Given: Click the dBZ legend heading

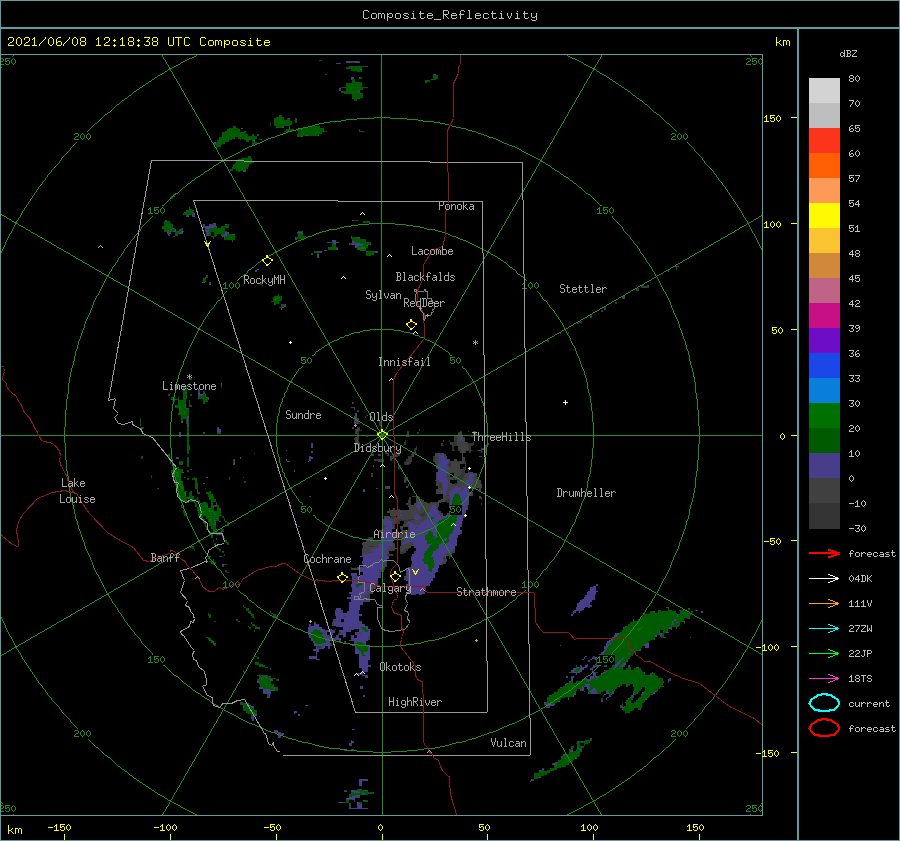Looking at the screenshot, I should pyautogui.click(x=848, y=53).
